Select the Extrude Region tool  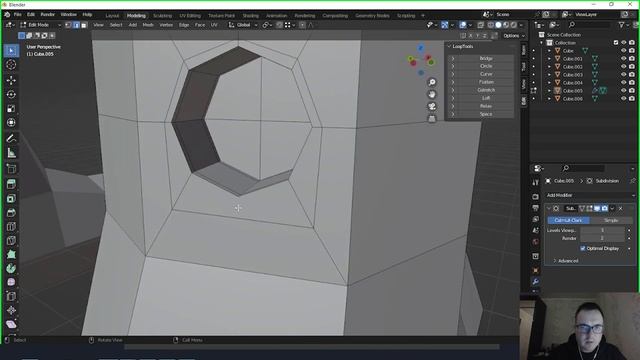tap(11, 184)
